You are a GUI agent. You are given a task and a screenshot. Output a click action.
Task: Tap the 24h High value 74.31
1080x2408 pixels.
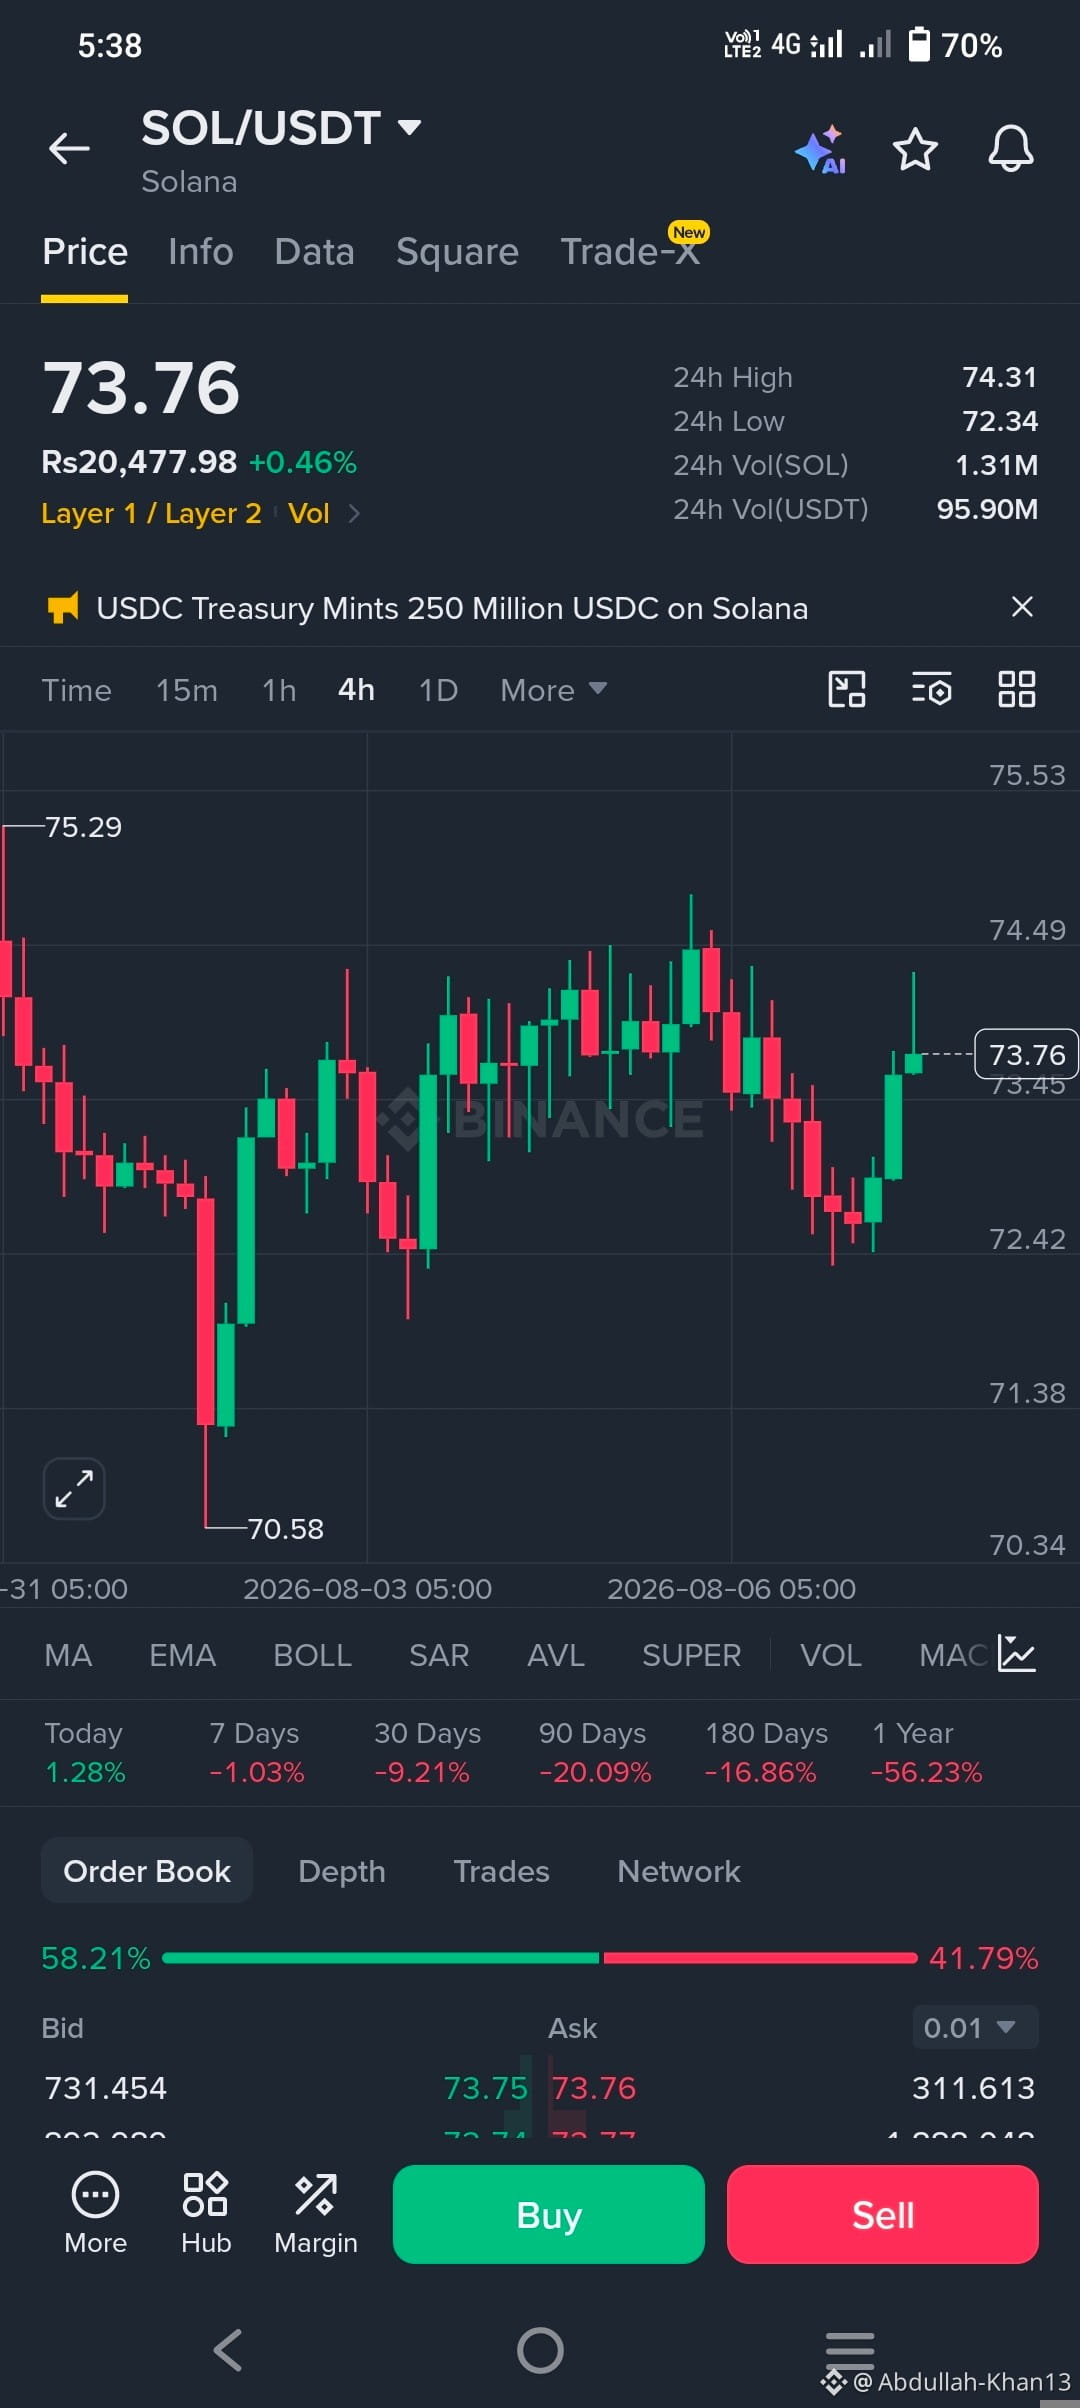coord(1000,377)
